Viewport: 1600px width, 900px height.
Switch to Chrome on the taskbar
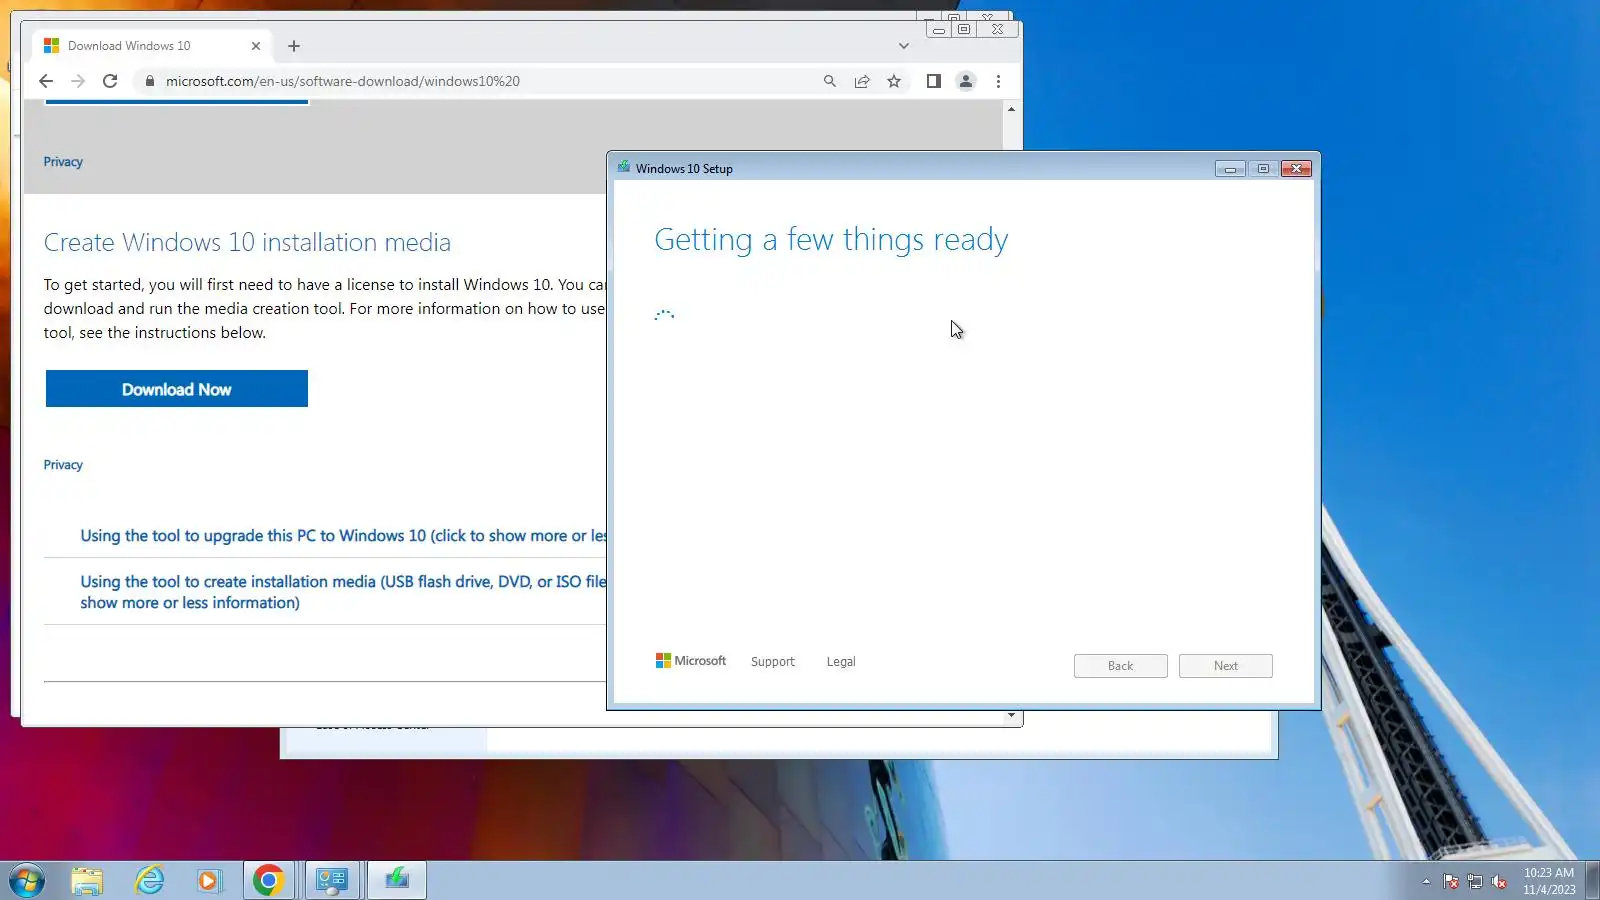[270, 881]
